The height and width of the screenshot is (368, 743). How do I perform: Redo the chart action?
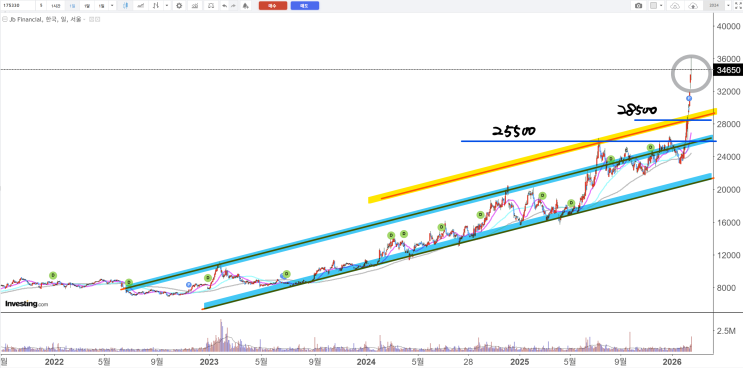[x=234, y=6]
